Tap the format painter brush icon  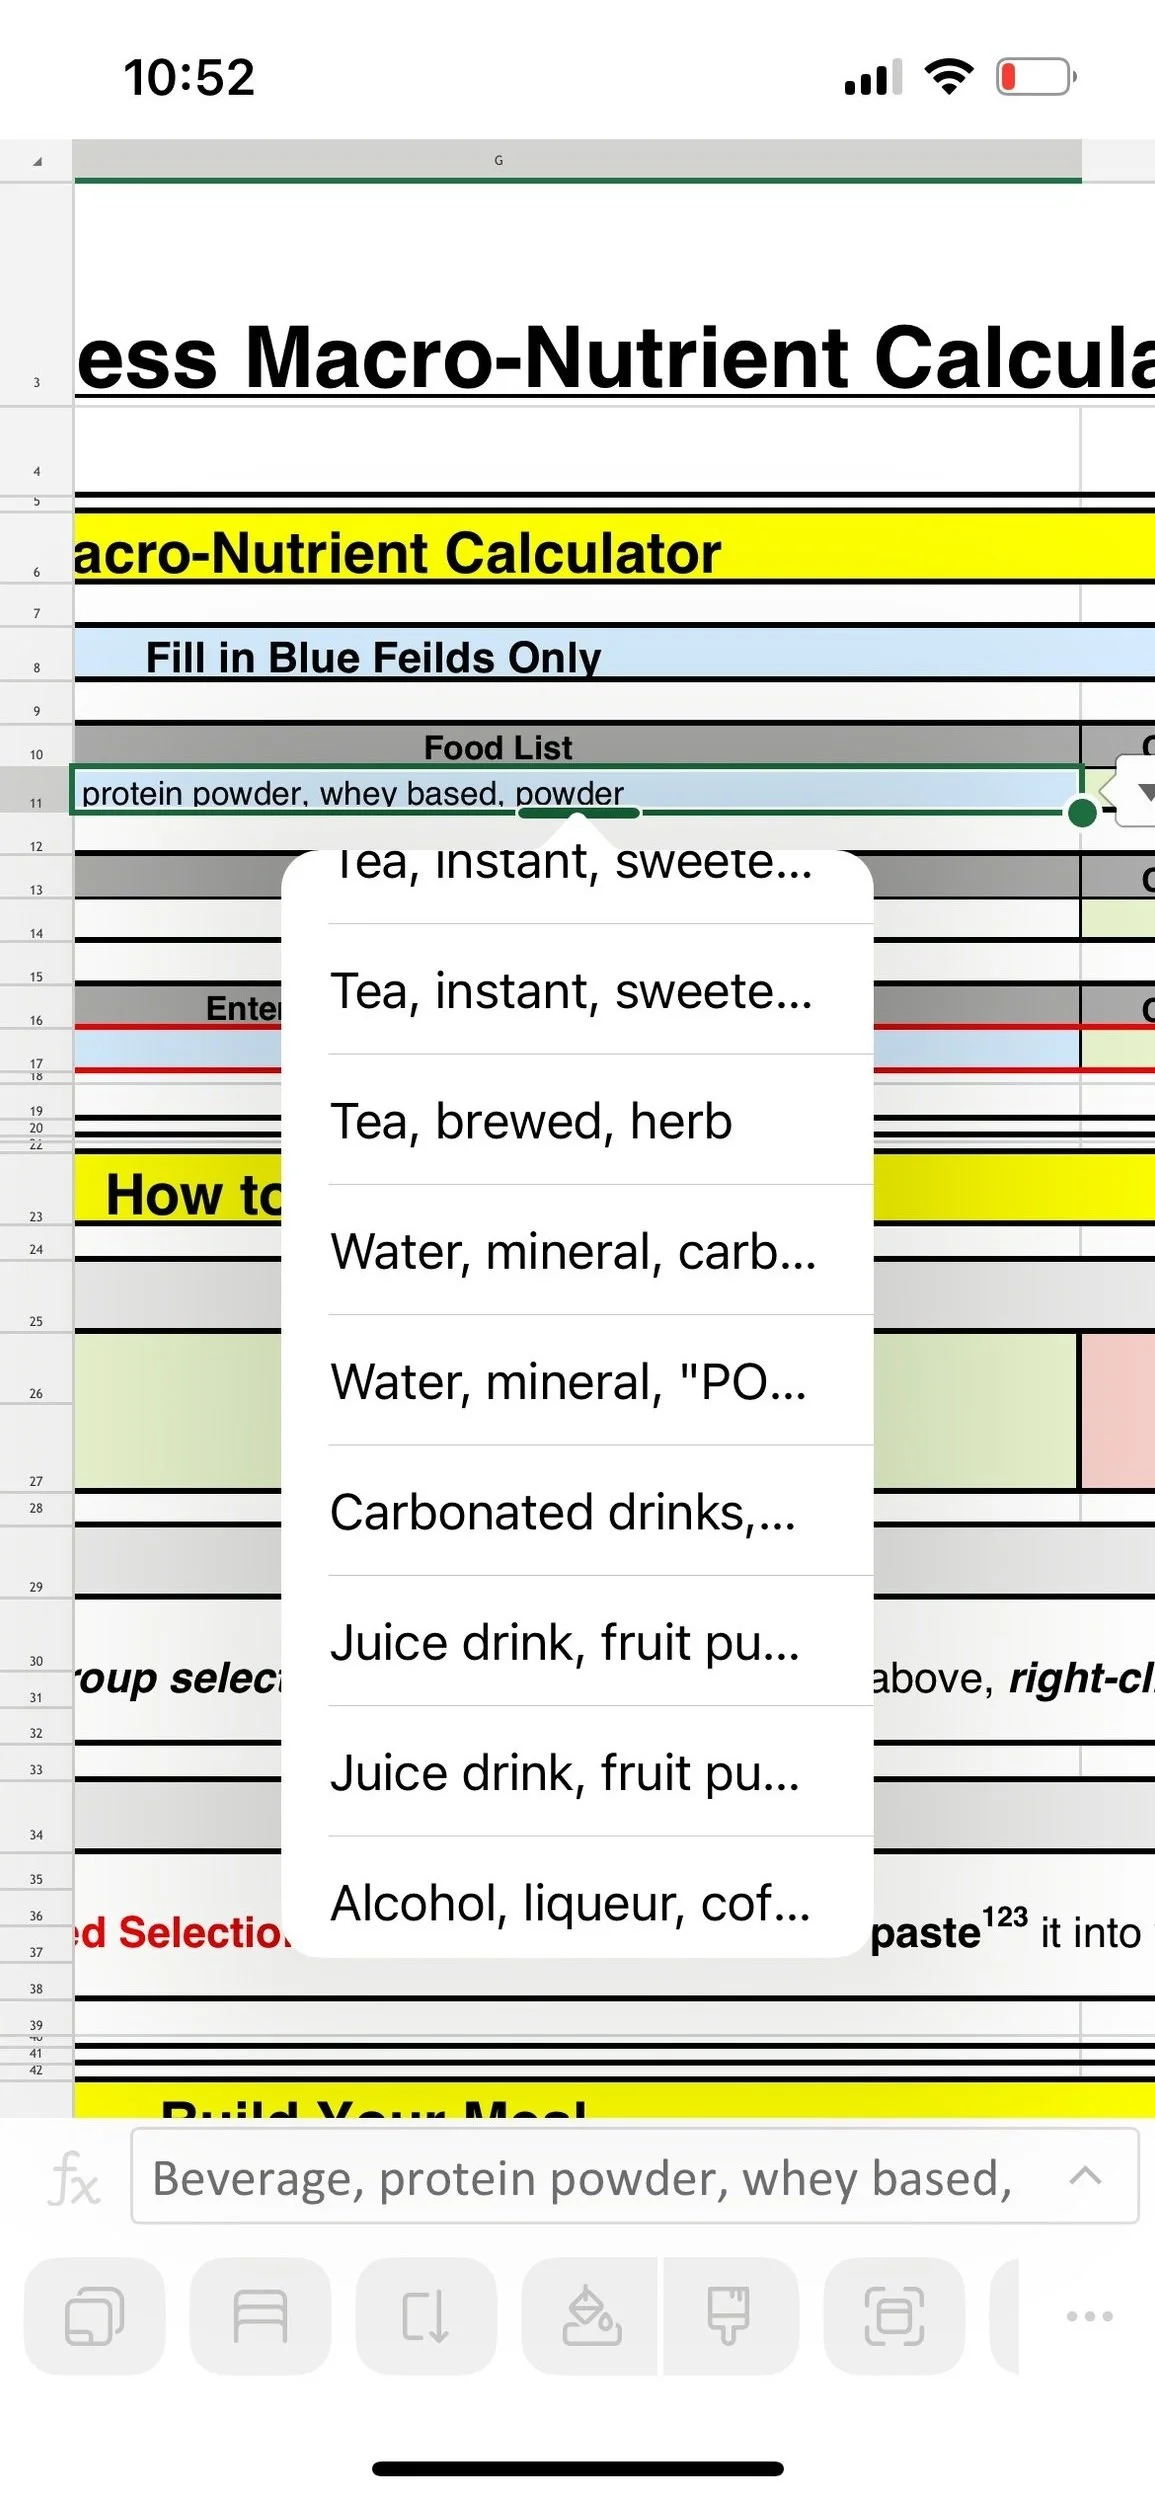point(729,2316)
